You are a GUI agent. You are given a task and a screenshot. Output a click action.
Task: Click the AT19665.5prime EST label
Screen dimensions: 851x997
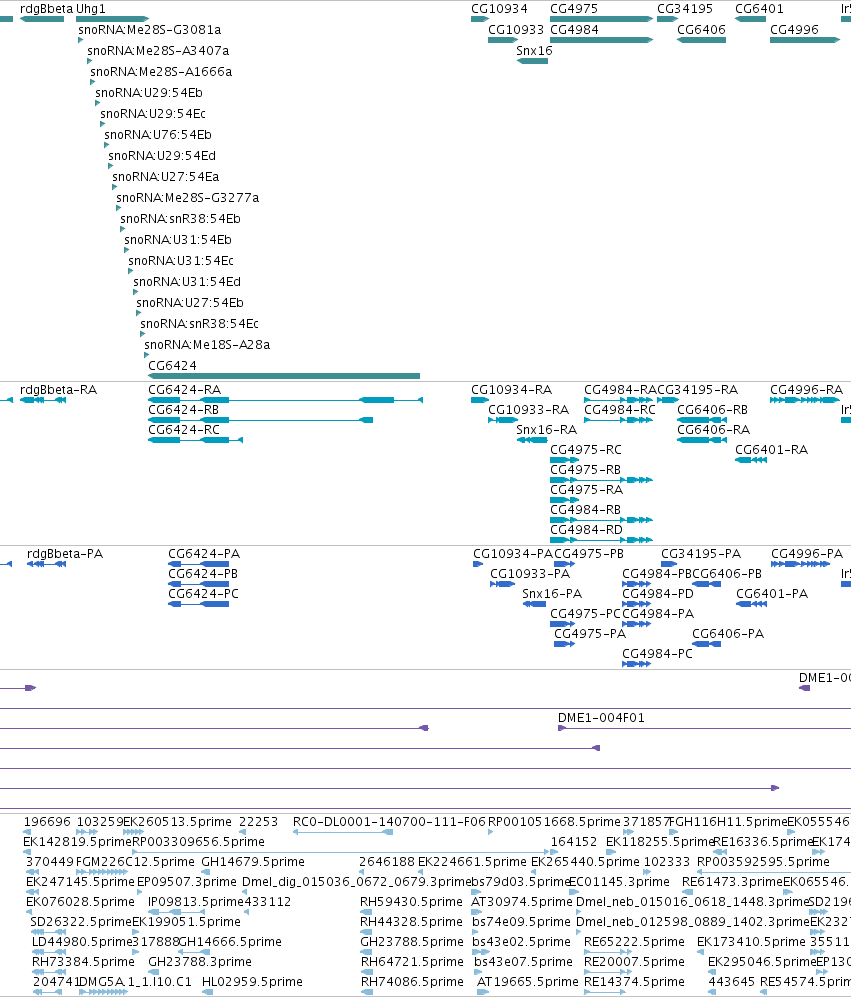click(528, 982)
